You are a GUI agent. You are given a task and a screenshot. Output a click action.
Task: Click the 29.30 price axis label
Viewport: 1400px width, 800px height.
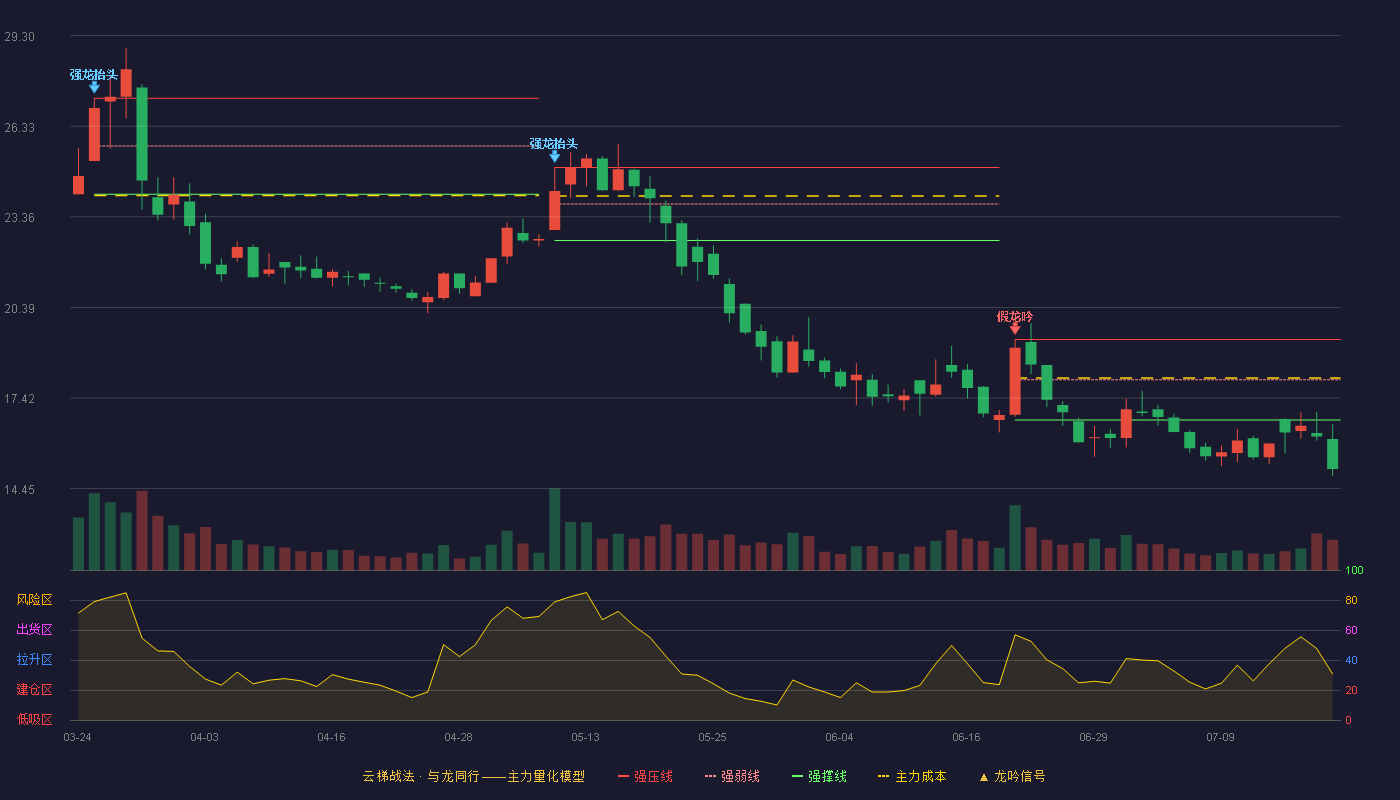(x=19, y=37)
